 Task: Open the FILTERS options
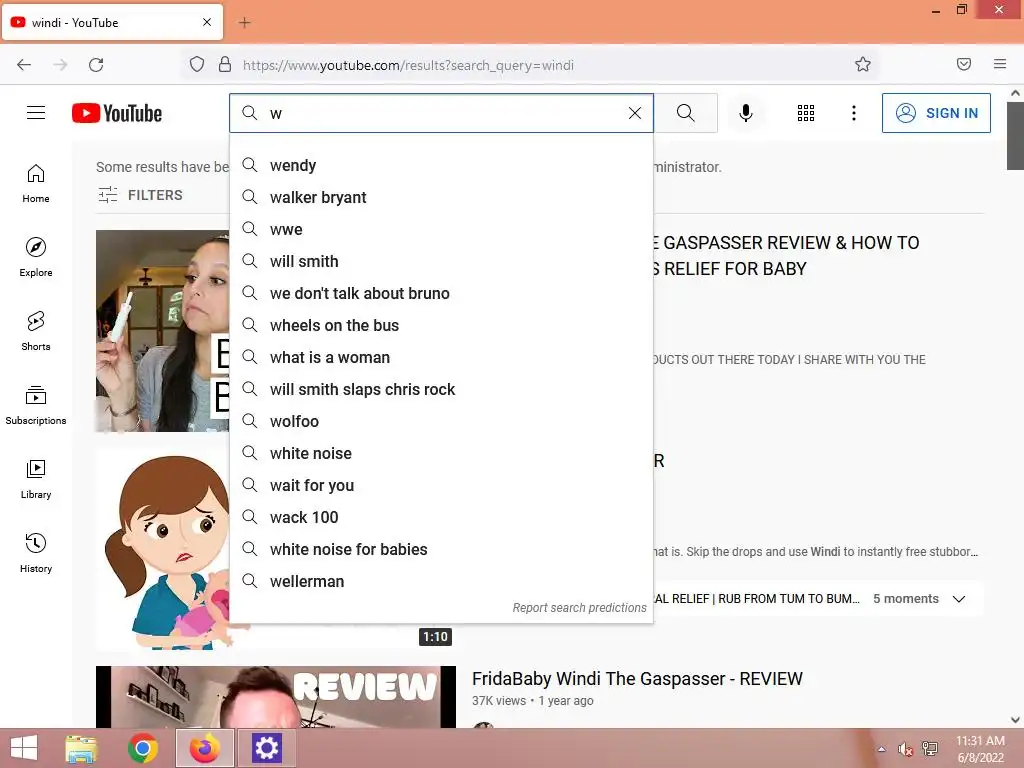(x=140, y=195)
